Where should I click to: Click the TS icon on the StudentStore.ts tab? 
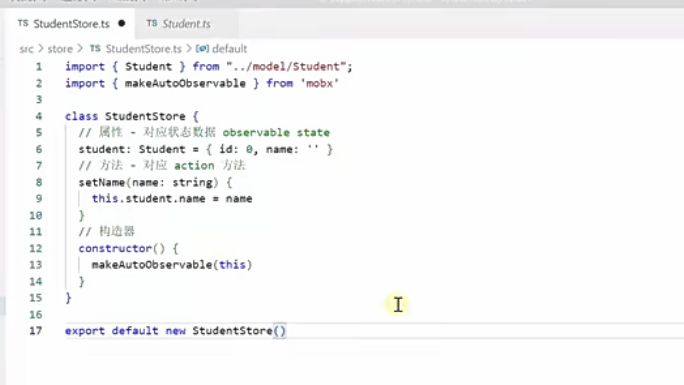pos(23,23)
